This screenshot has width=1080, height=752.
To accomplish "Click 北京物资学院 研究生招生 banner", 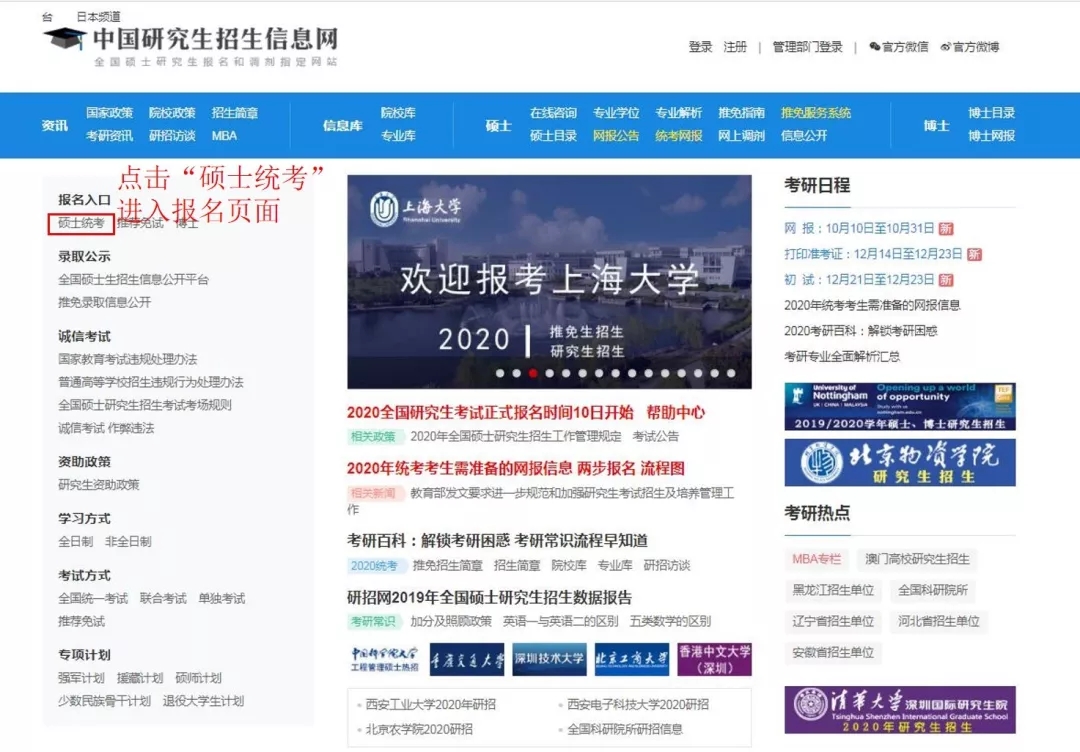I will [x=900, y=463].
